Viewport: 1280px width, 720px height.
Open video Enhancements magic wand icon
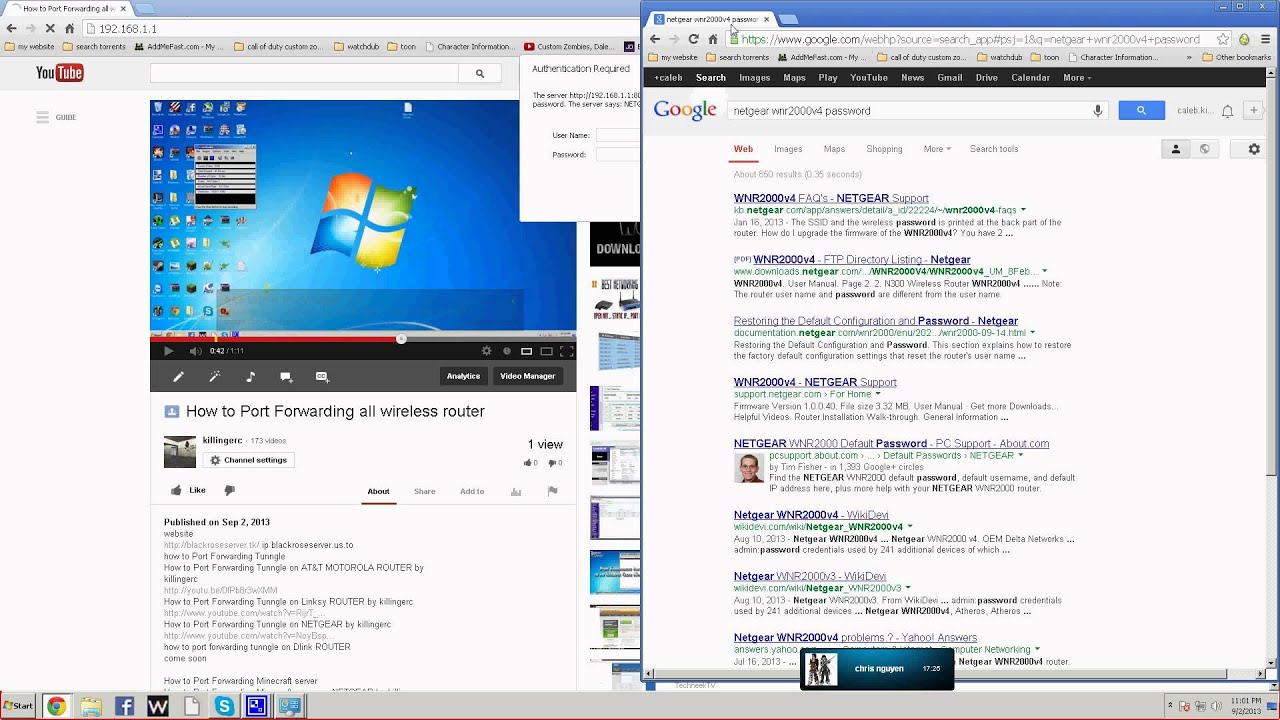pyautogui.click(x=214, y=377)
